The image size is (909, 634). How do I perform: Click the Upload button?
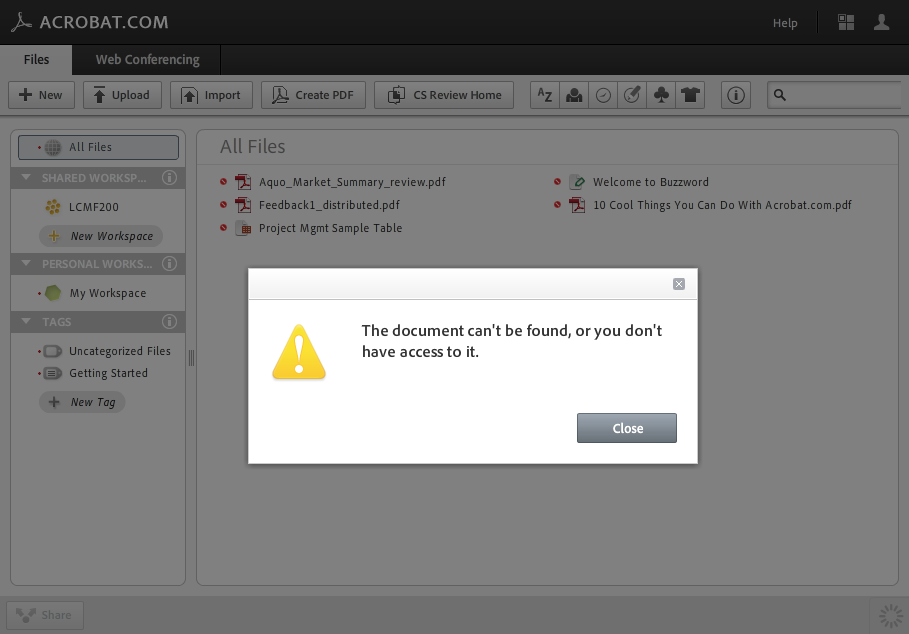point(122,95)
